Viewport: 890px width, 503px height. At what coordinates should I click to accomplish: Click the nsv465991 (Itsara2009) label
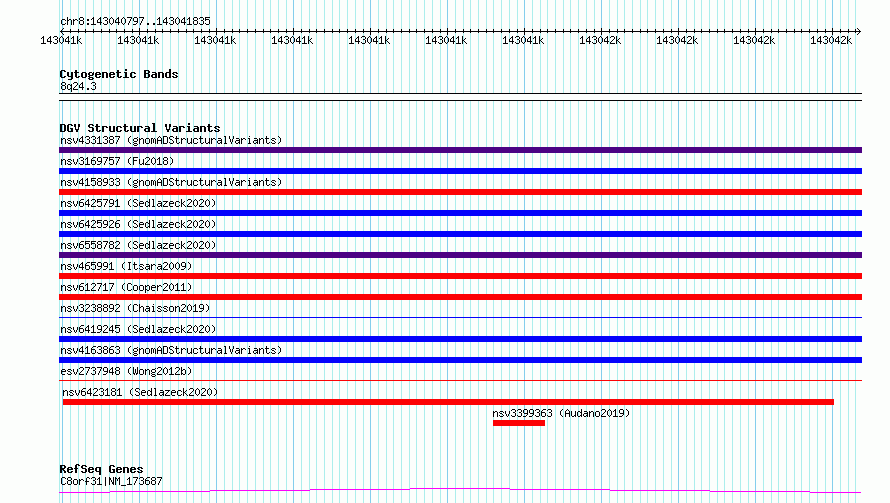point(126,266)
